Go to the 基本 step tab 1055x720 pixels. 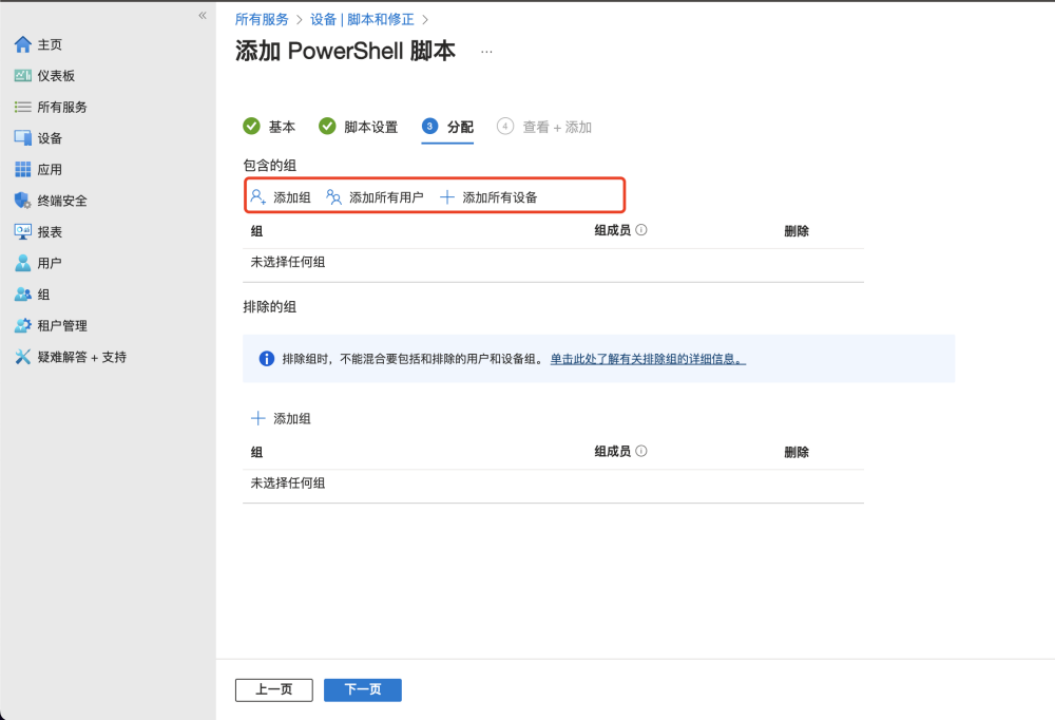coord(282,127)
